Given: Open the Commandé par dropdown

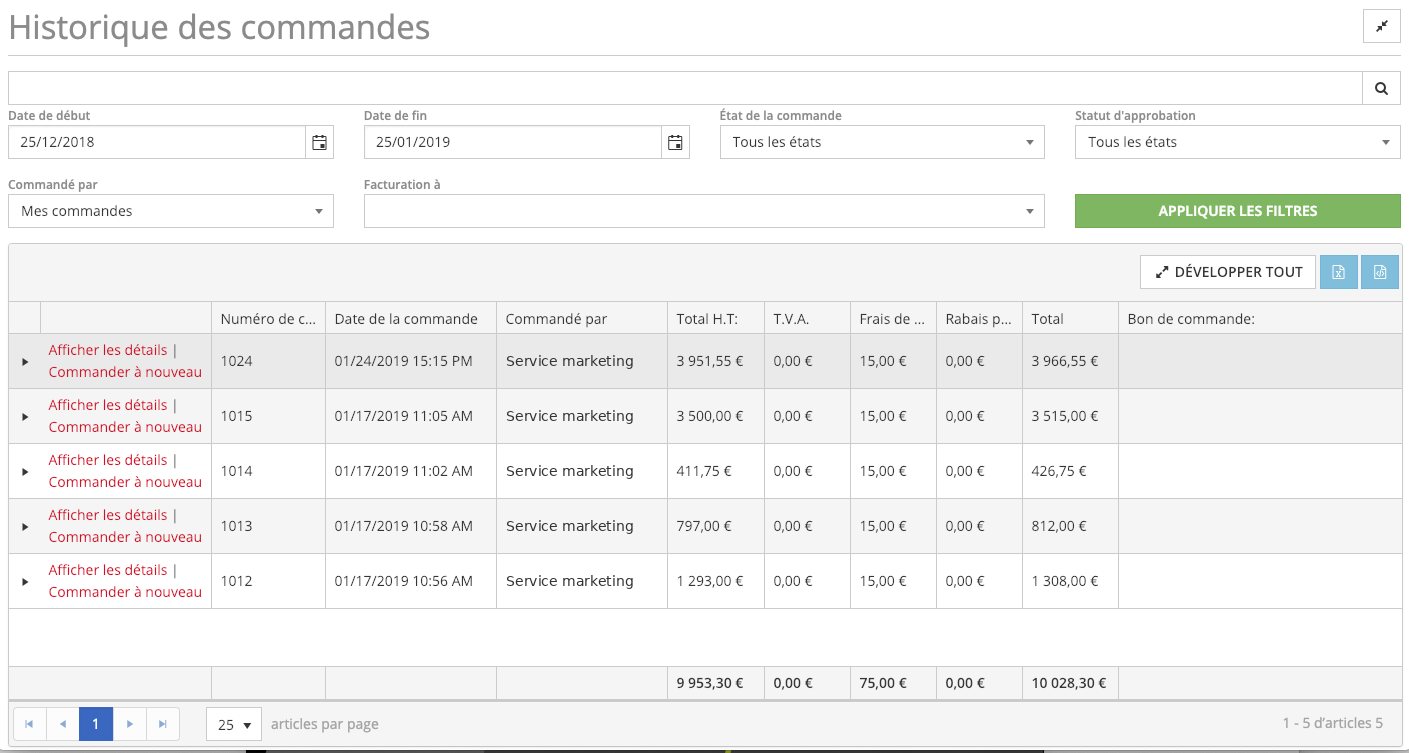Looking at the screenshot, I should tap(171, 211).
